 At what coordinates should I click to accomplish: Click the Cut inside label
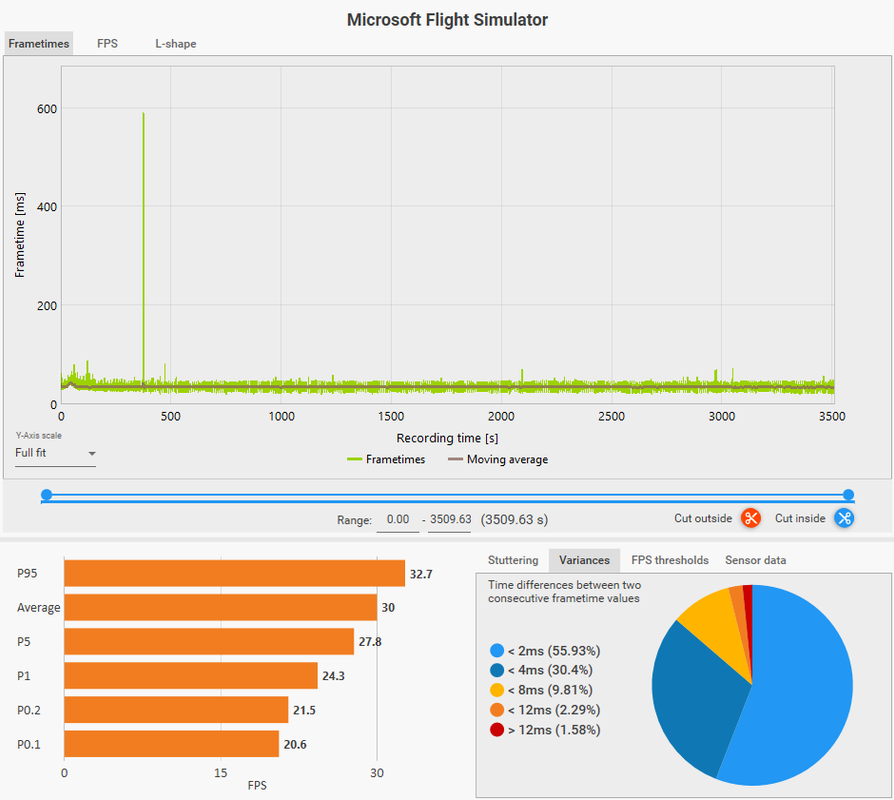(800, 518)
